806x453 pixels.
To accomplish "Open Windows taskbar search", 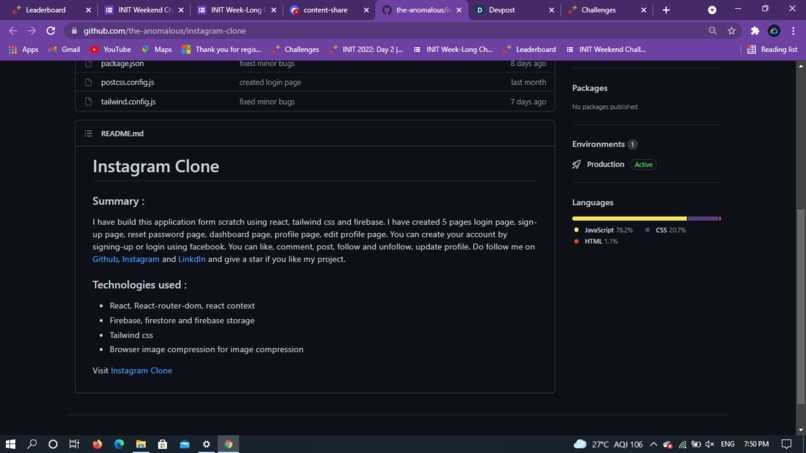I will [32, 444].
